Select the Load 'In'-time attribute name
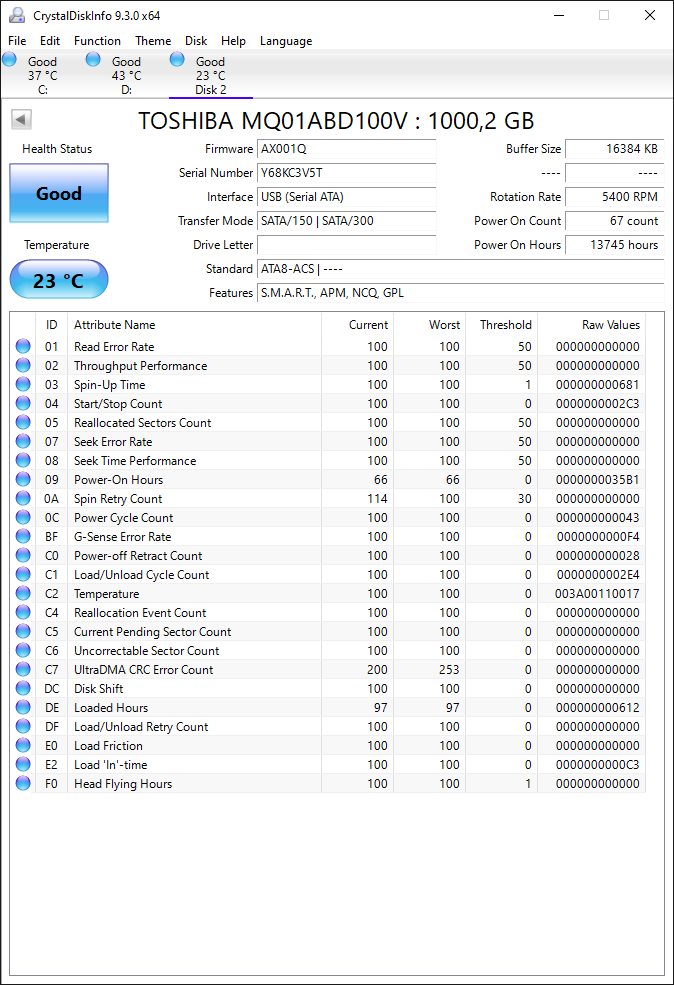674x985 pixels. [111, 765]
